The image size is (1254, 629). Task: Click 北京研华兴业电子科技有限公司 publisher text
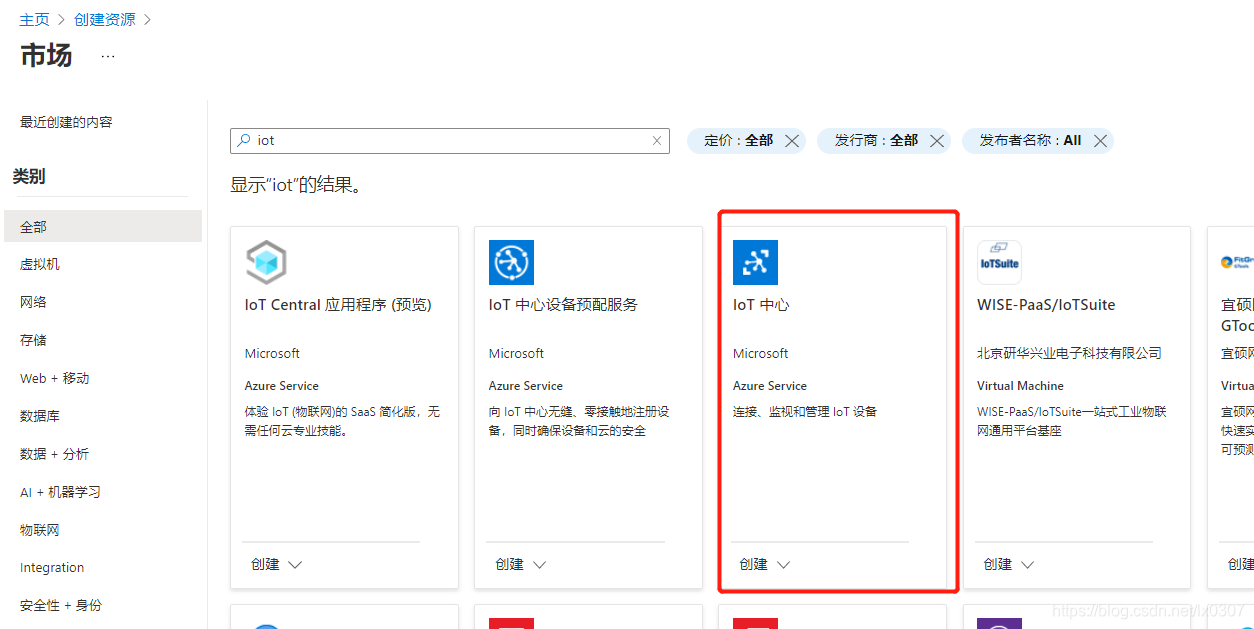[x=1069, y=353]
